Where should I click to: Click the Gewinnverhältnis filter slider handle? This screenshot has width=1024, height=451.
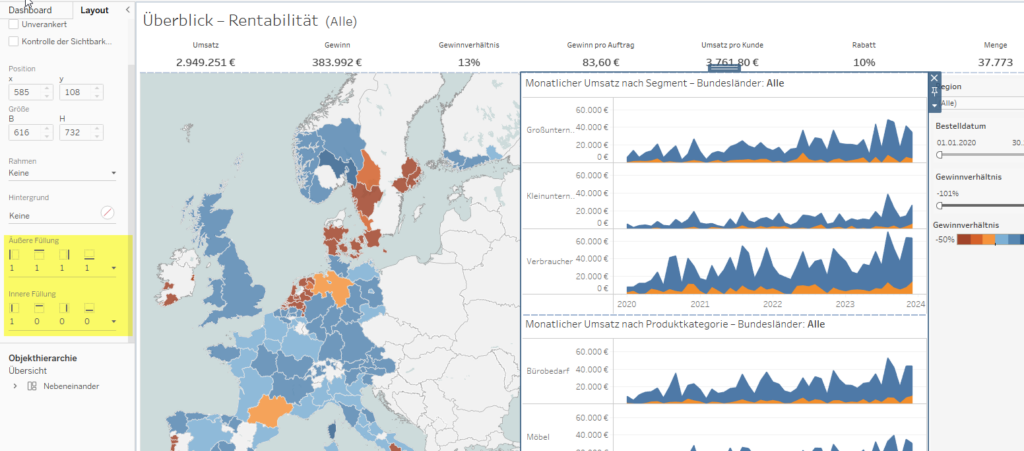[940, 206]
